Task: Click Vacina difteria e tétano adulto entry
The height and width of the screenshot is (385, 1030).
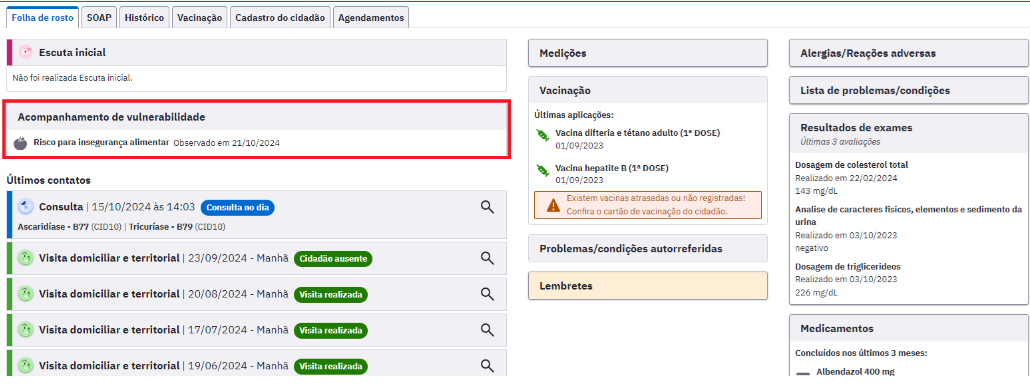Action: coord(638,133)
